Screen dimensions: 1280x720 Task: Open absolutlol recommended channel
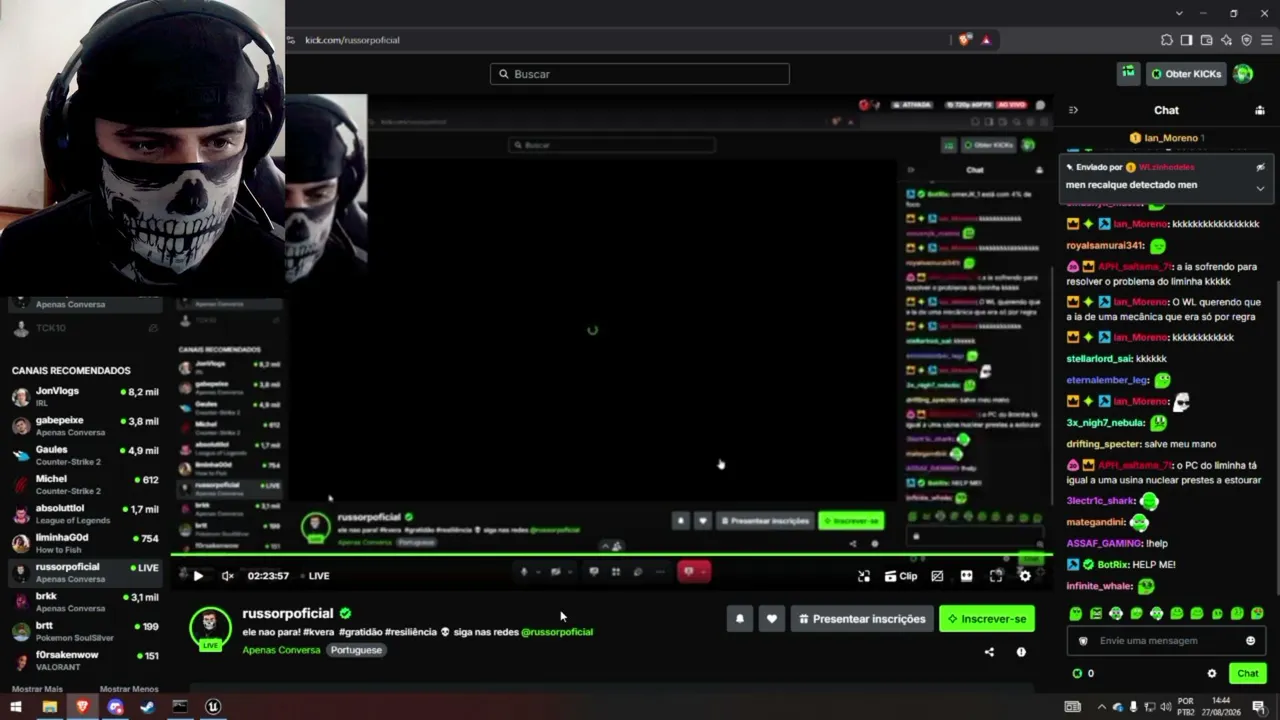[x=85, y=514]
